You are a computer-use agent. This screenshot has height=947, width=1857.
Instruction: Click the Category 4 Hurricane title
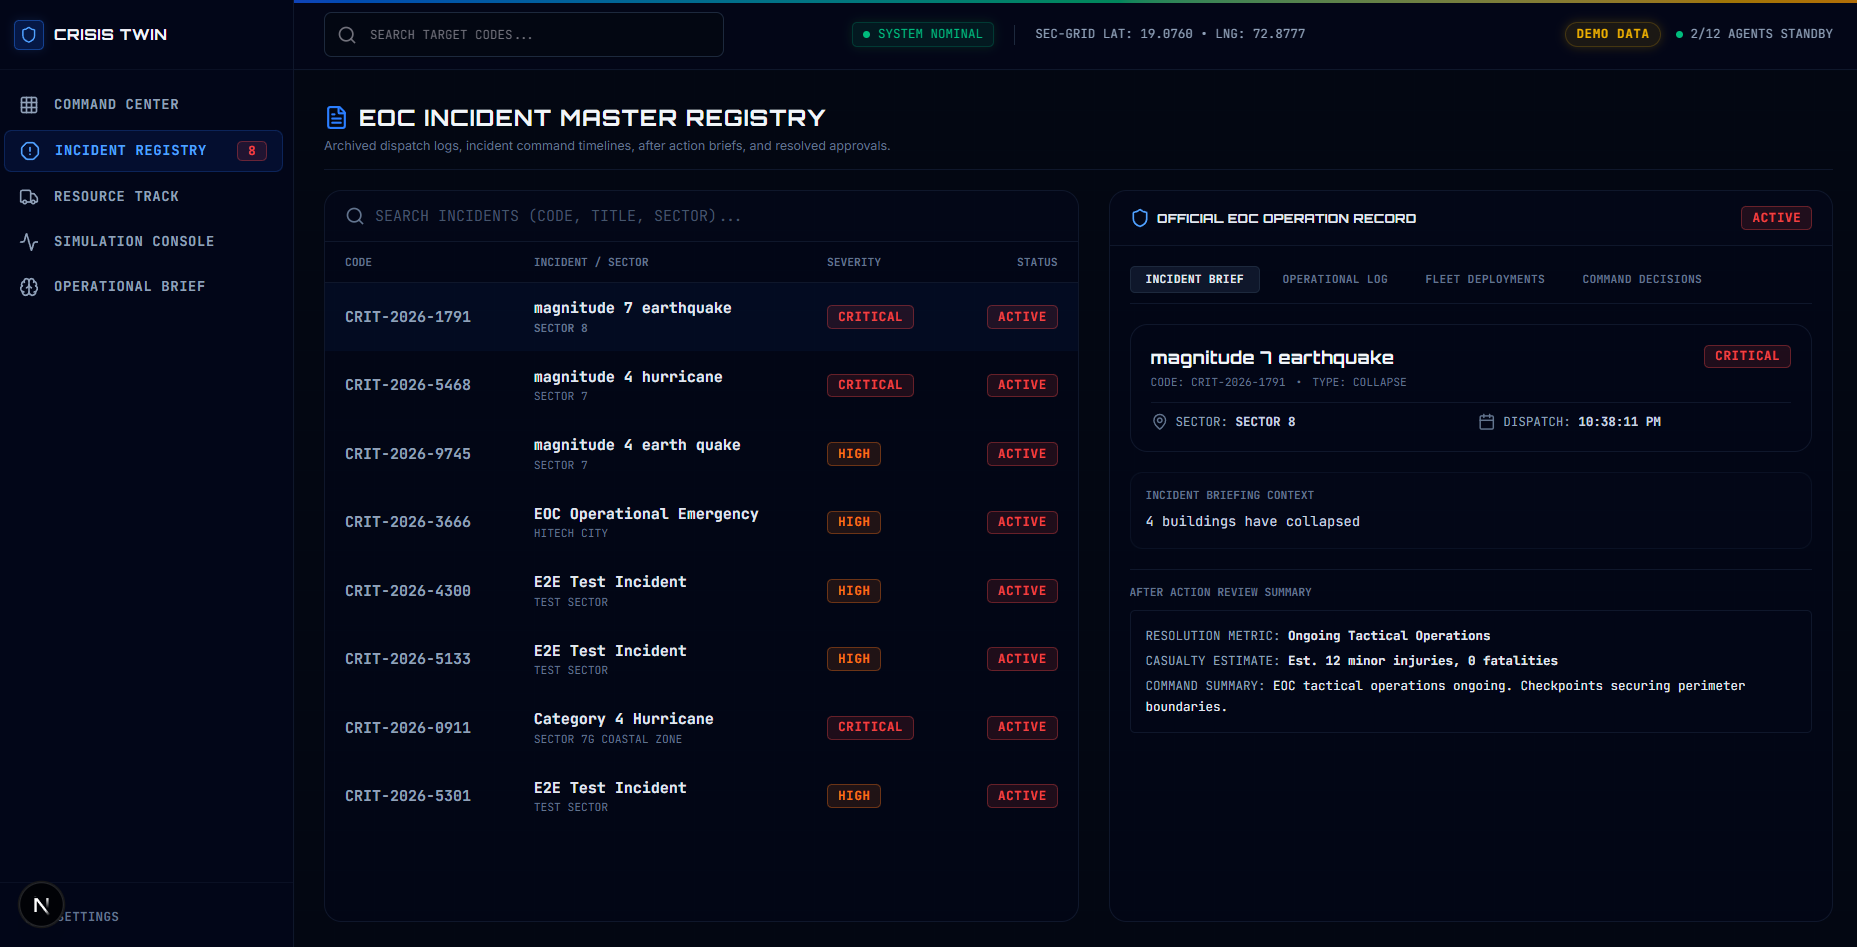point(624,719)
